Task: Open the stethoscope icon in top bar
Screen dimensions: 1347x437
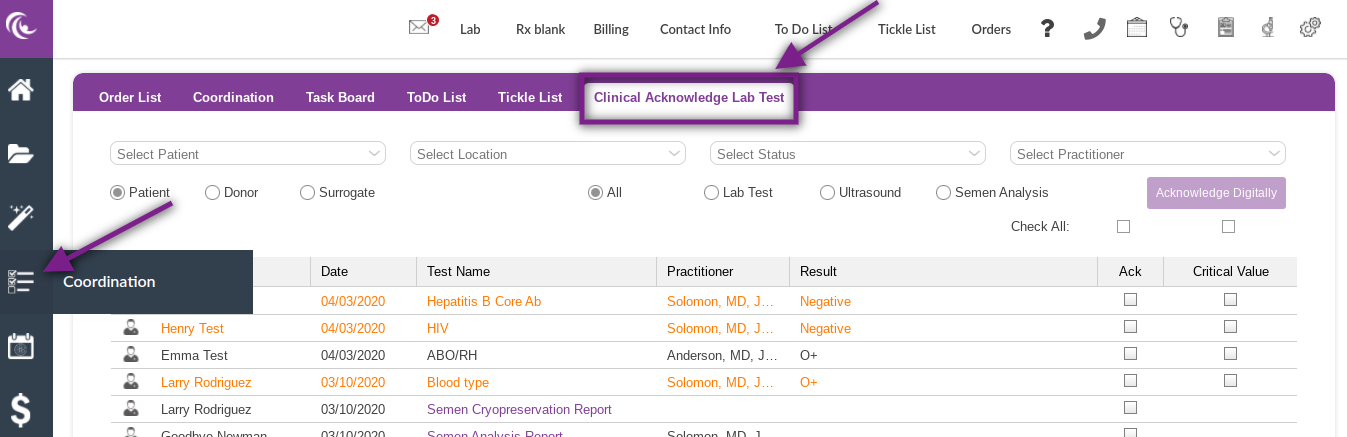Action: (x=1180, y=28)
